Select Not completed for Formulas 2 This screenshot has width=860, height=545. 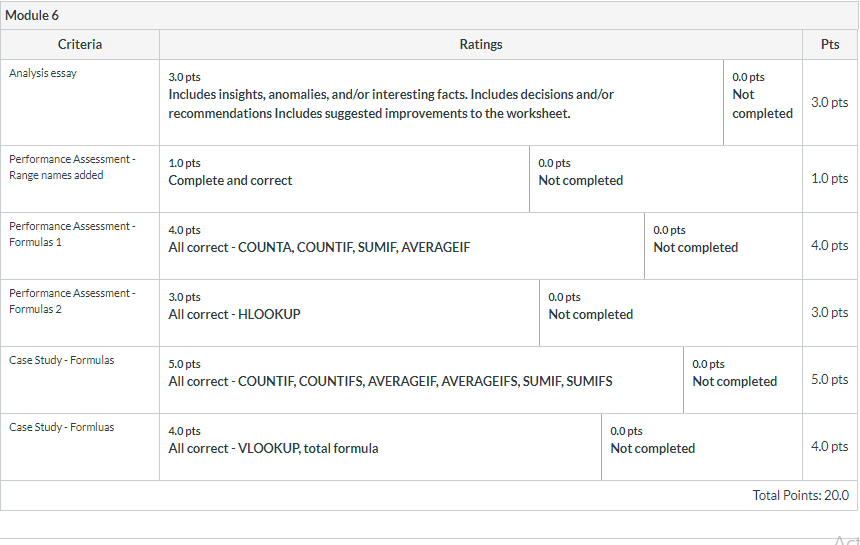pyautogui.click(x=671, y=313)
